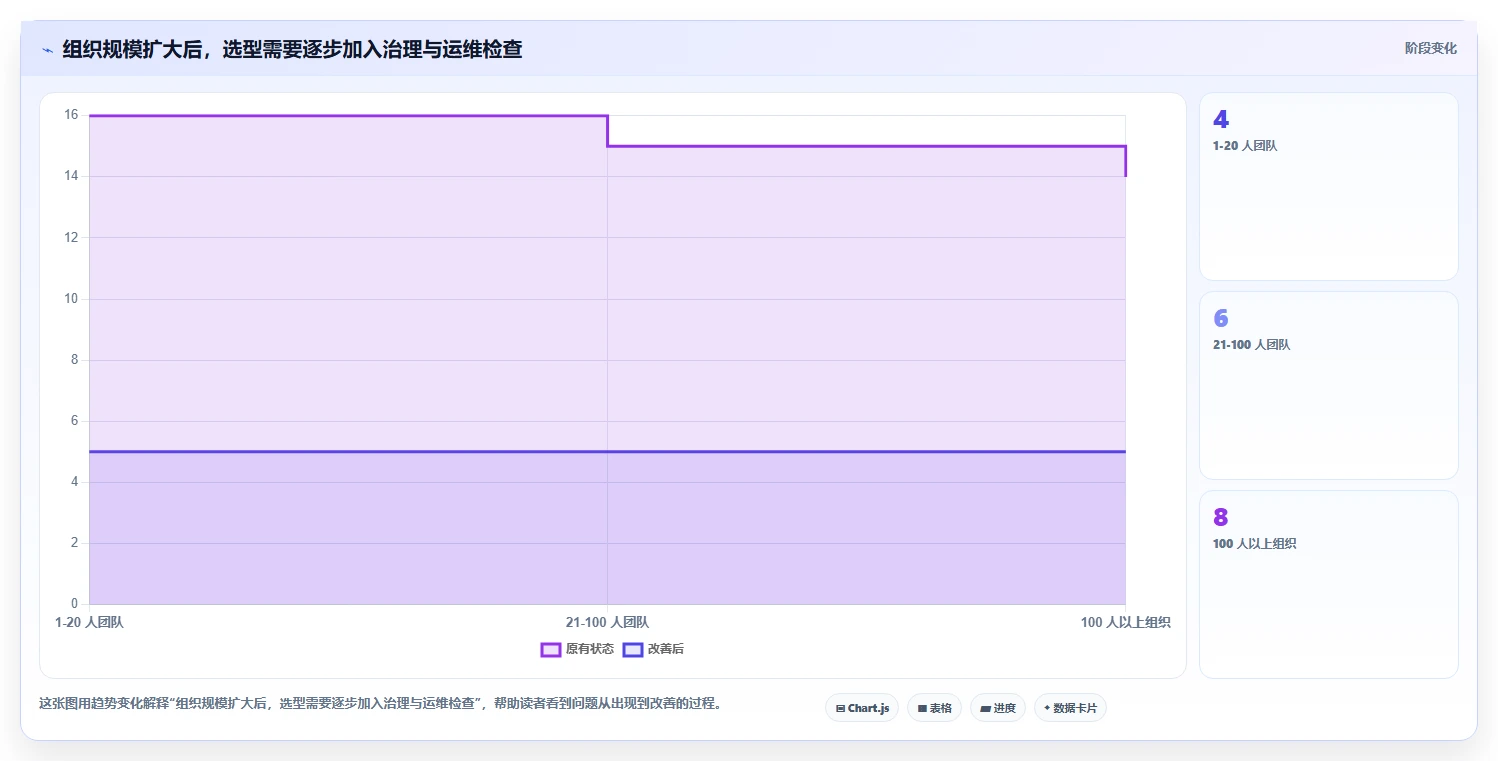Click the lightning icon beside the title
Screen dimensions: 1498x761
click(48, 49)
